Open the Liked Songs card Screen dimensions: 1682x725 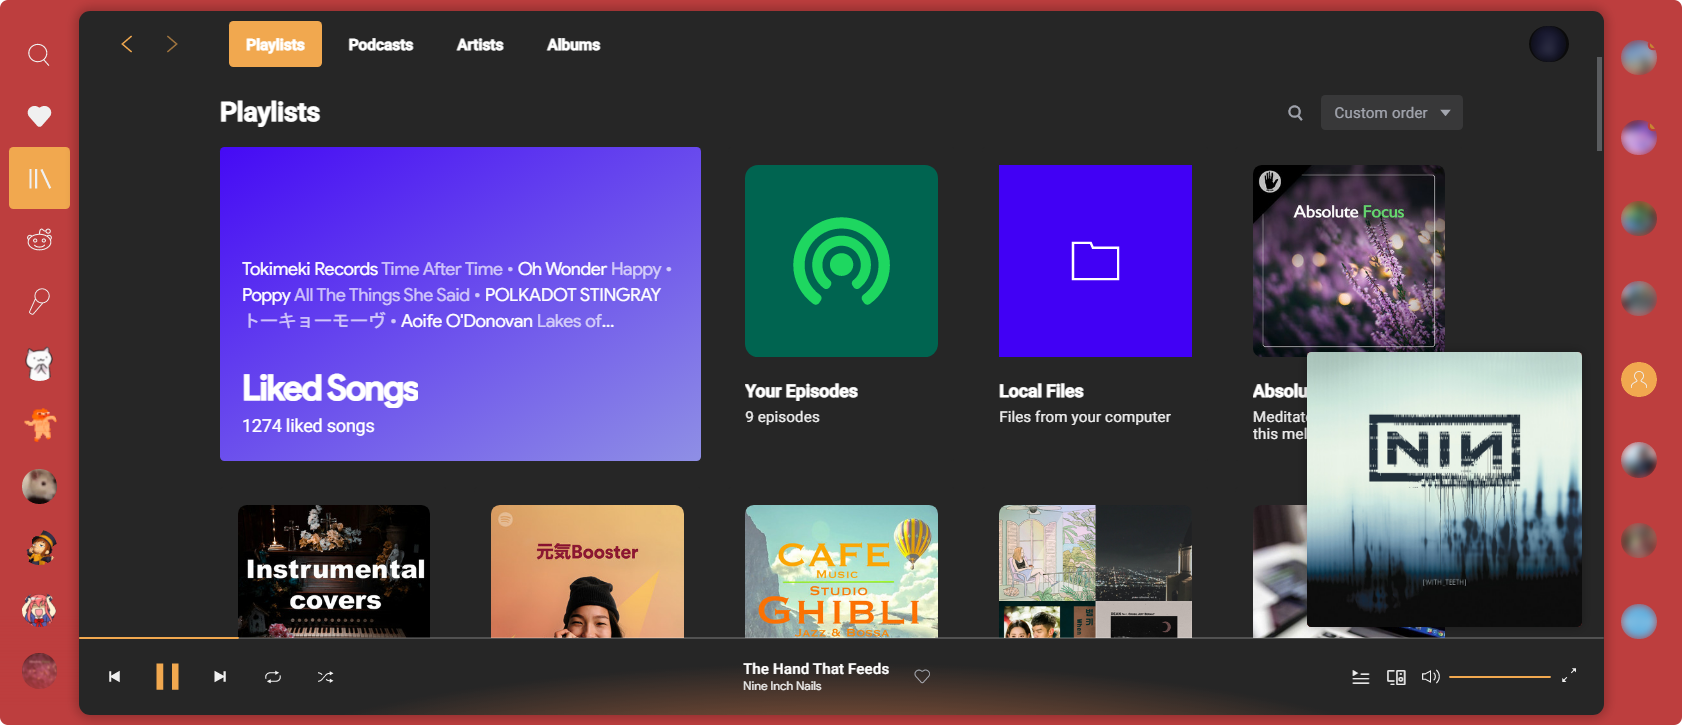pyautogui.click(x=460, y=304)
